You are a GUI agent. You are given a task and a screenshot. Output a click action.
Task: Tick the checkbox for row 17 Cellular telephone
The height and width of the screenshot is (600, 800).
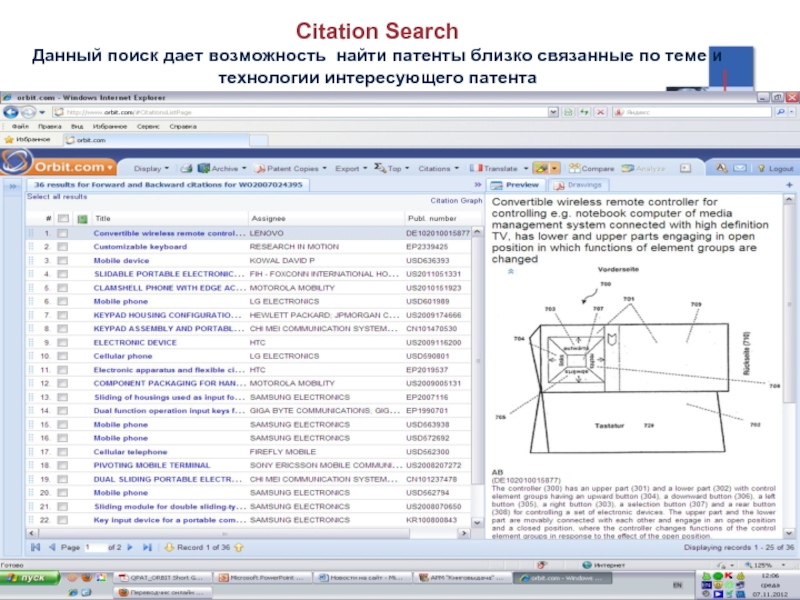pos(62,452)
